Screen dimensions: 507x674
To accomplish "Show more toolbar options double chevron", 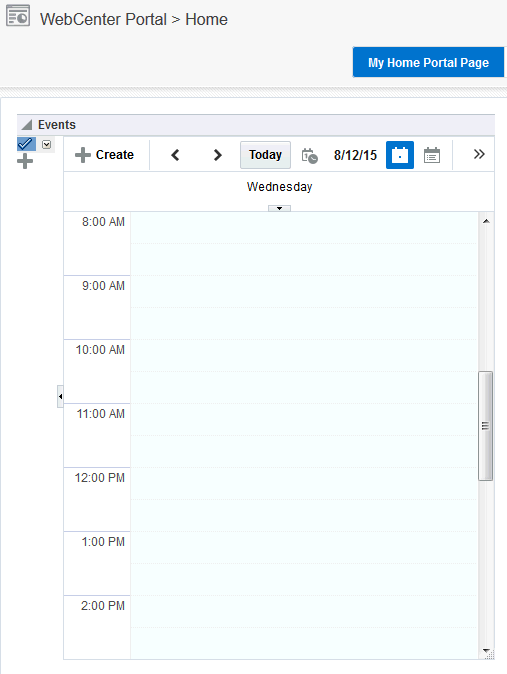I will pos(479,154).
